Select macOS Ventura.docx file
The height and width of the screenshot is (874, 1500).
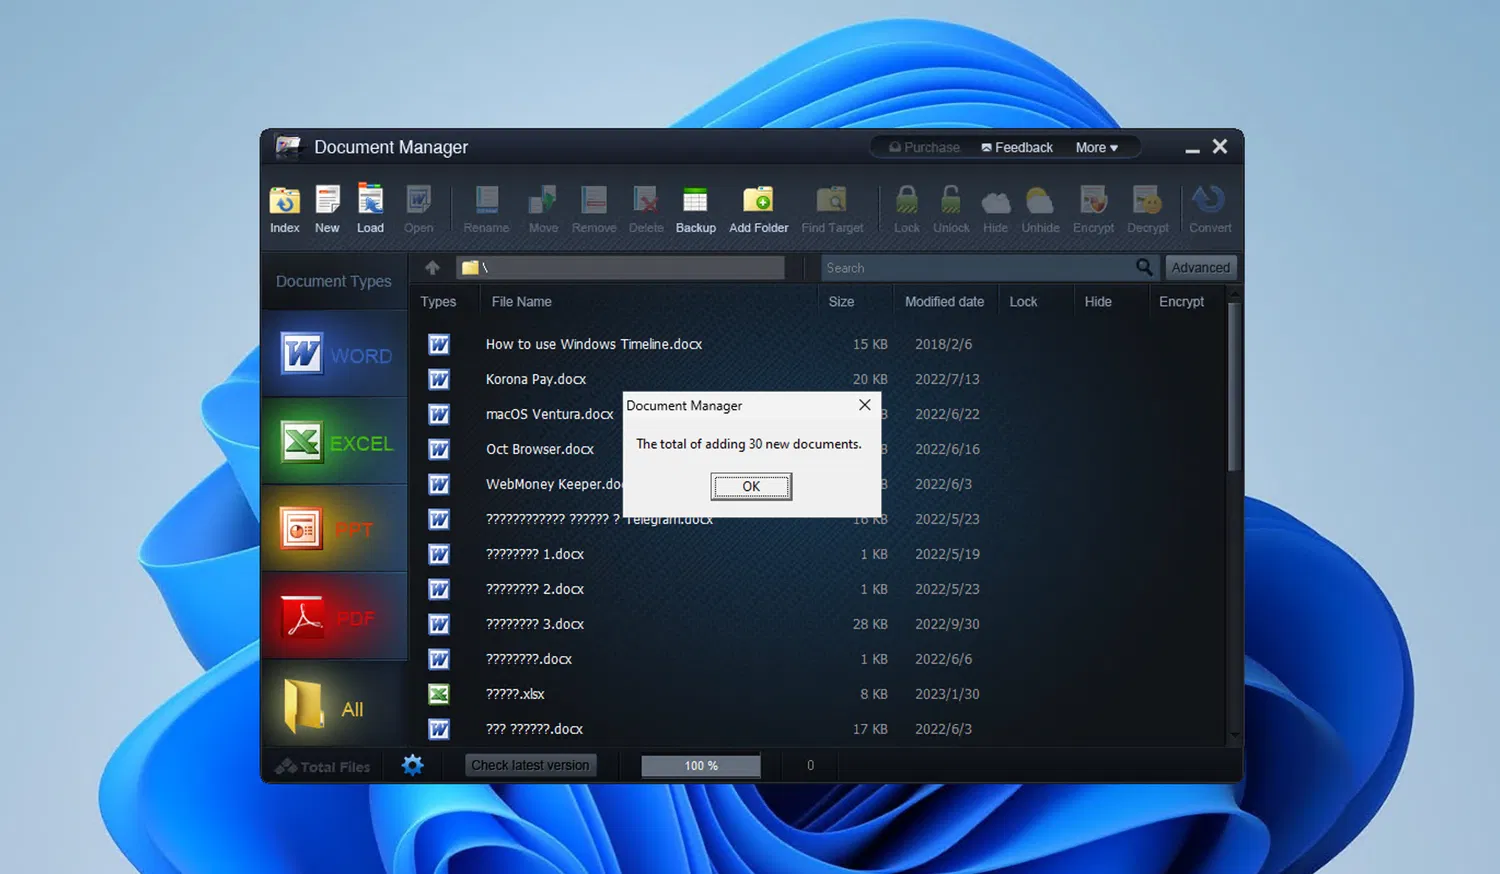(x=549, y=414)
